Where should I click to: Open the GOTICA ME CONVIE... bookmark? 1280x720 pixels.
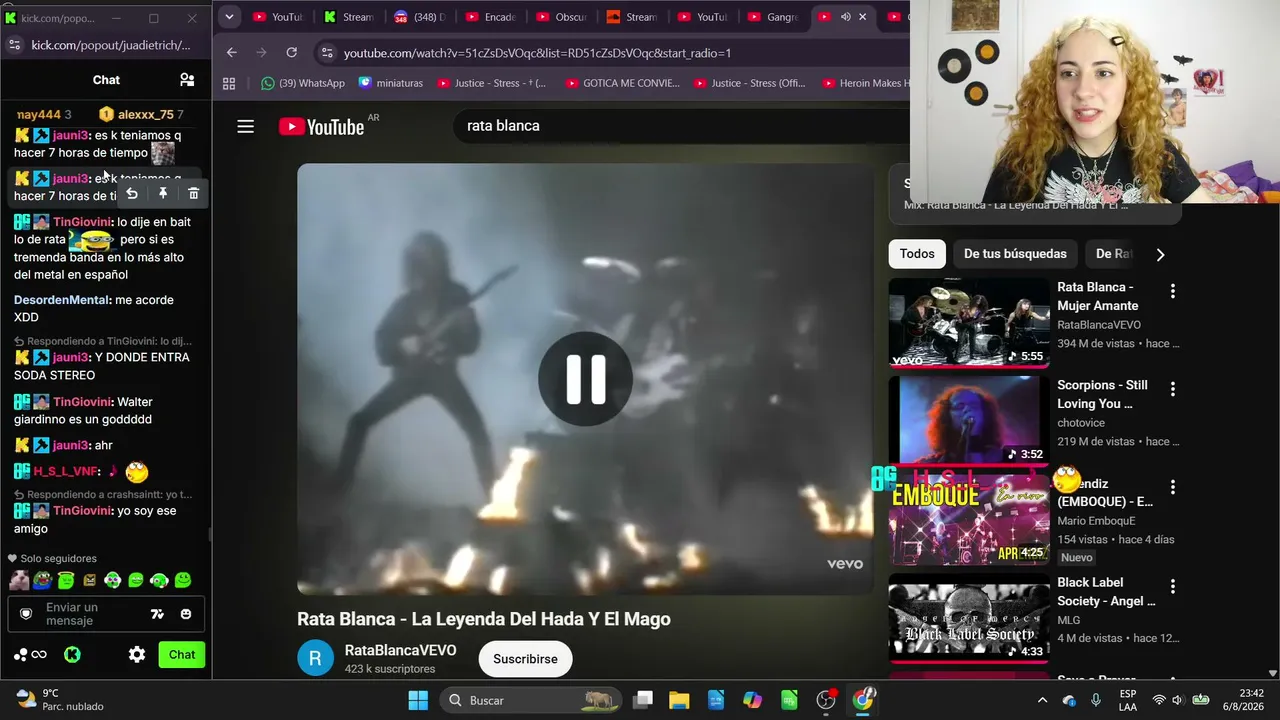[622, 83]
